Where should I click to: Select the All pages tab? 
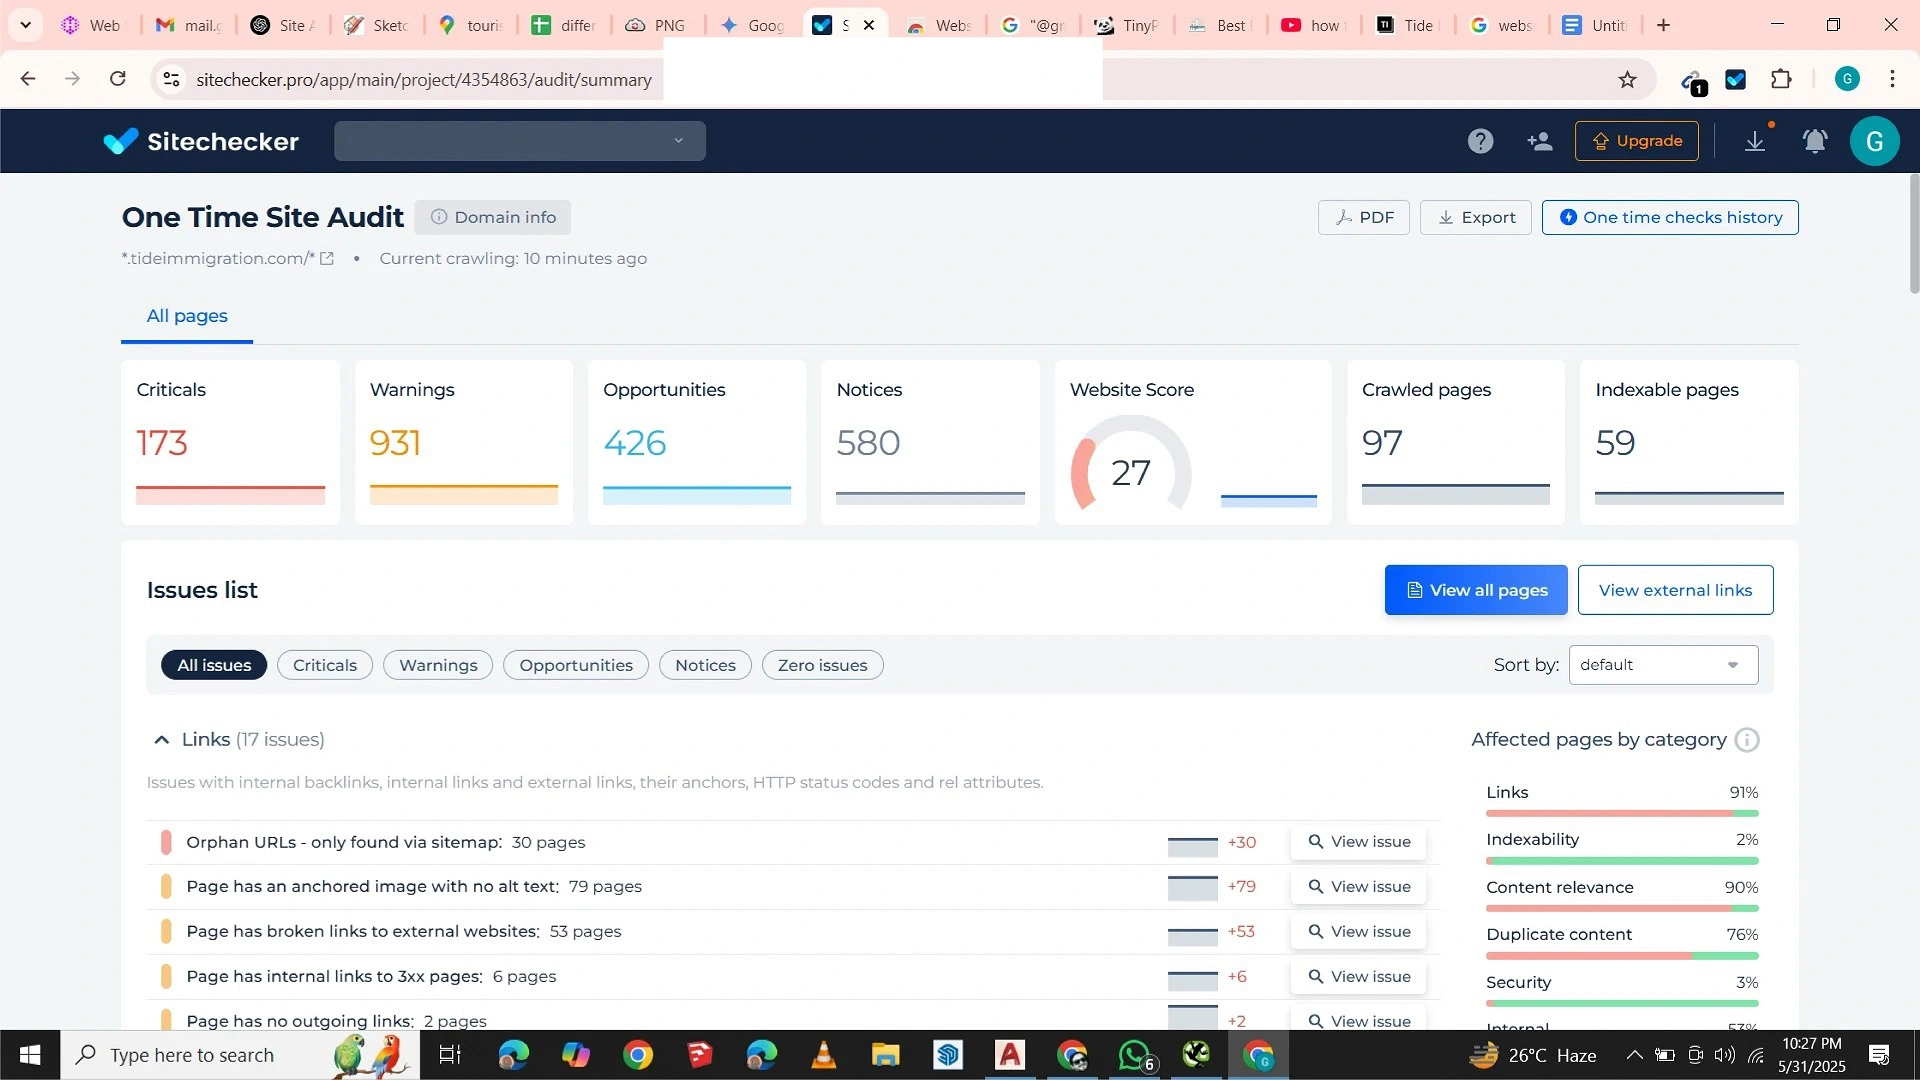187,316
